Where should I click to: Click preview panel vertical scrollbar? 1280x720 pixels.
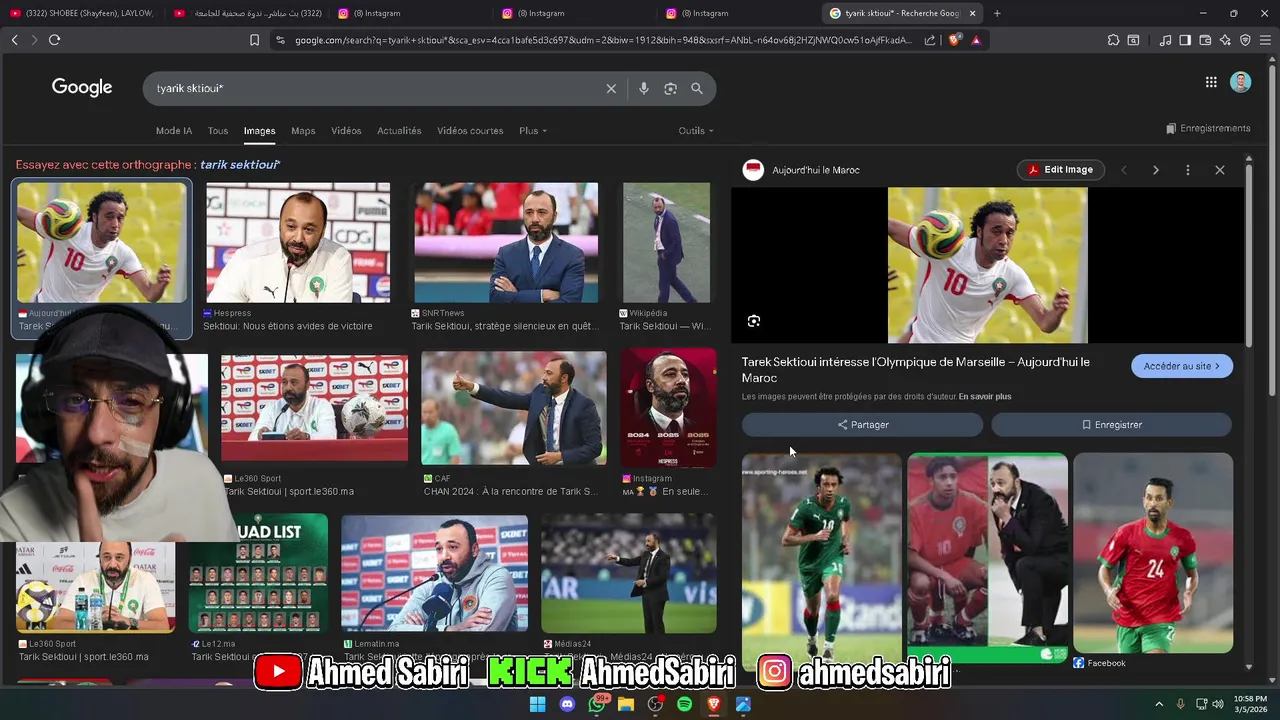(1248, 255)
